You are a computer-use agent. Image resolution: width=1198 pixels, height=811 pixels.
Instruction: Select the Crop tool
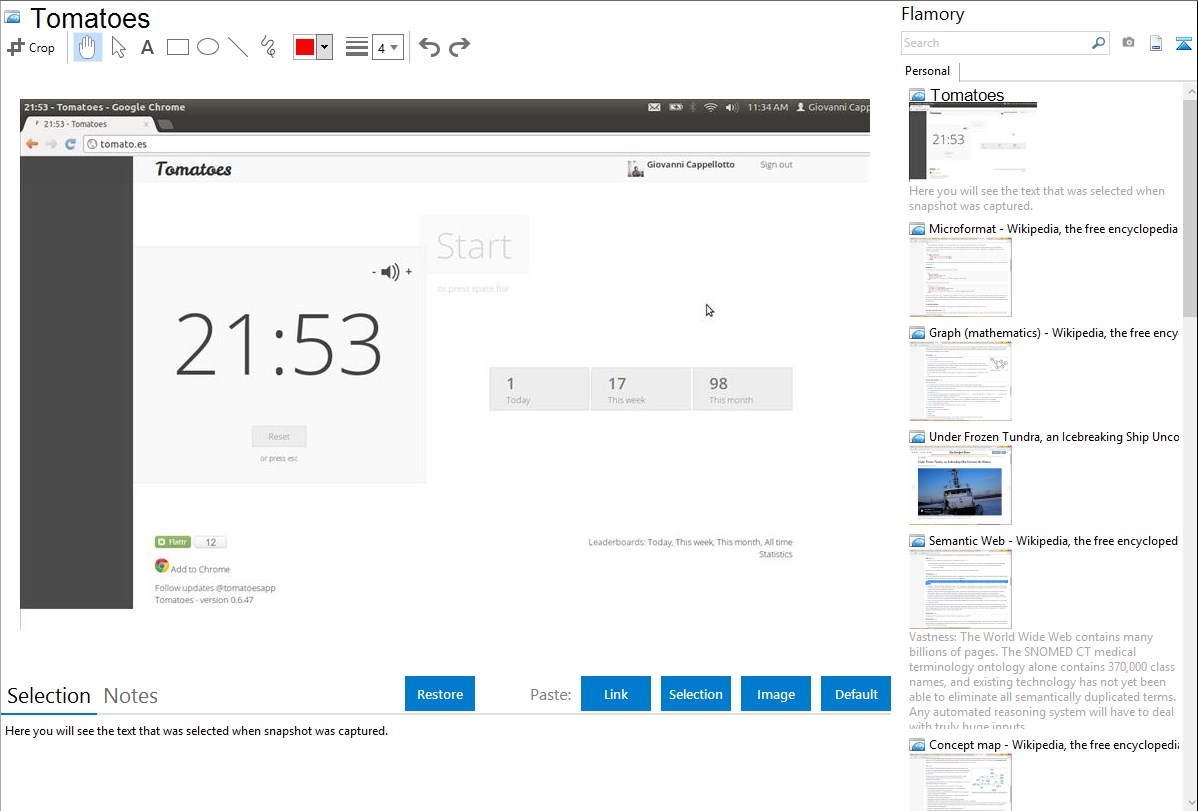coord(31,47)
